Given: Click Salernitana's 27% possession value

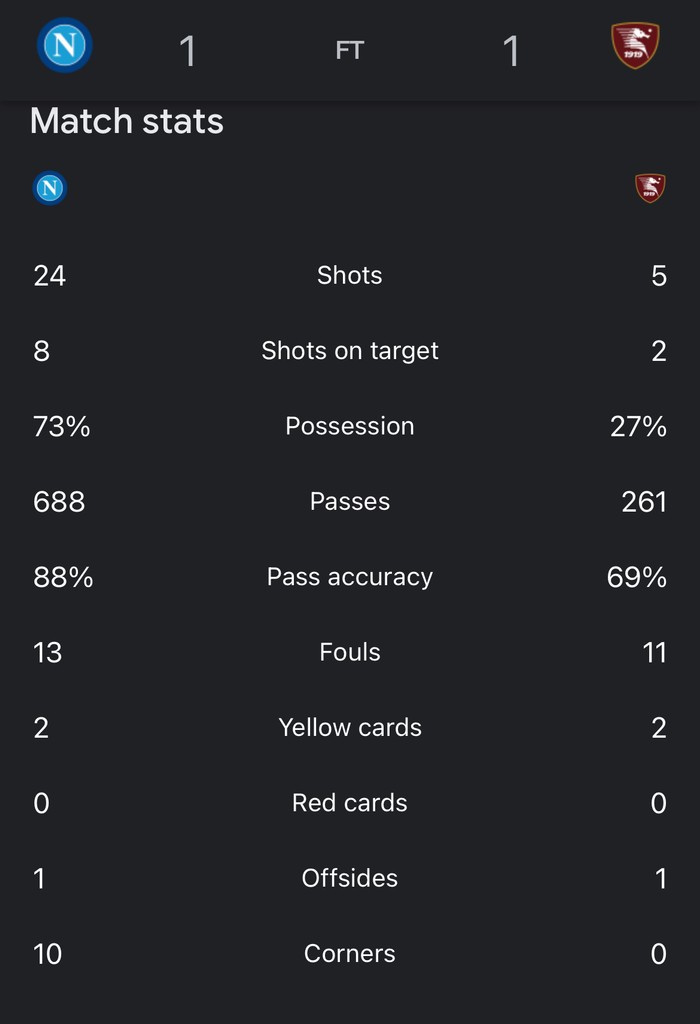Looking at the screenshot, I should pos(638,426).
